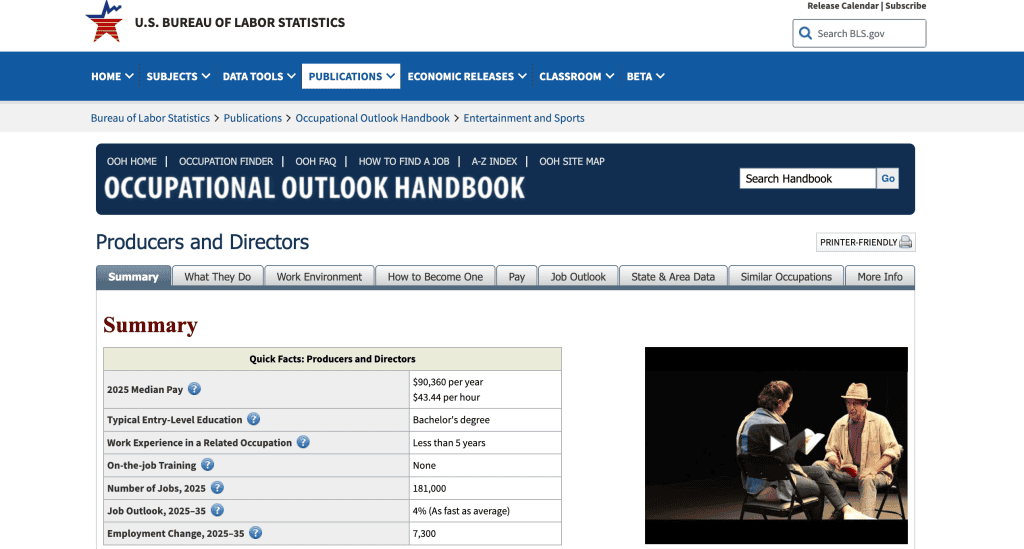1024x549 pixels.
Task: Open the State & Area Data tab
Action: [x=673, y=277]
